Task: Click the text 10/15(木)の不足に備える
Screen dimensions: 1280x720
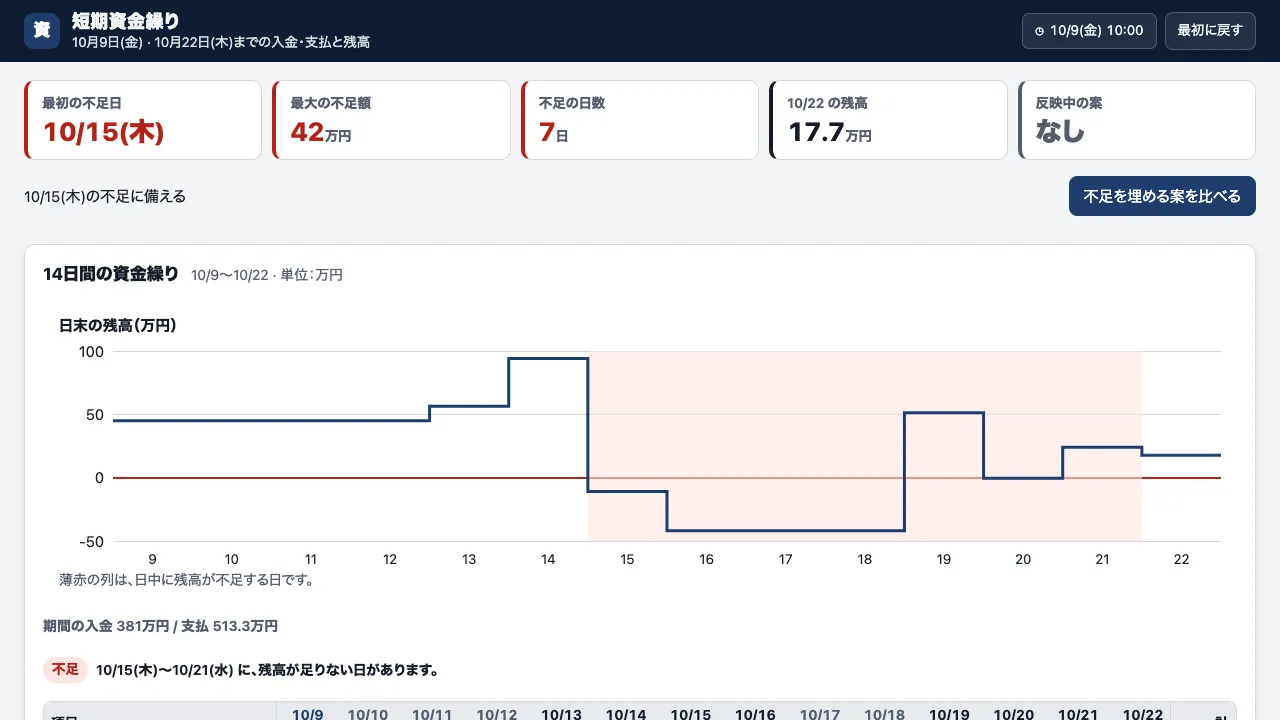Action: coord(105,196)
